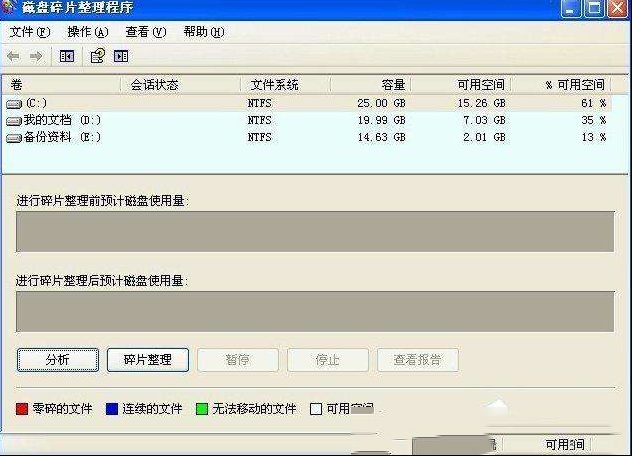Viewport: 632px width, 456px height.
Task: Click the Forward arrow toolbar icon
Action: (36, 56)
